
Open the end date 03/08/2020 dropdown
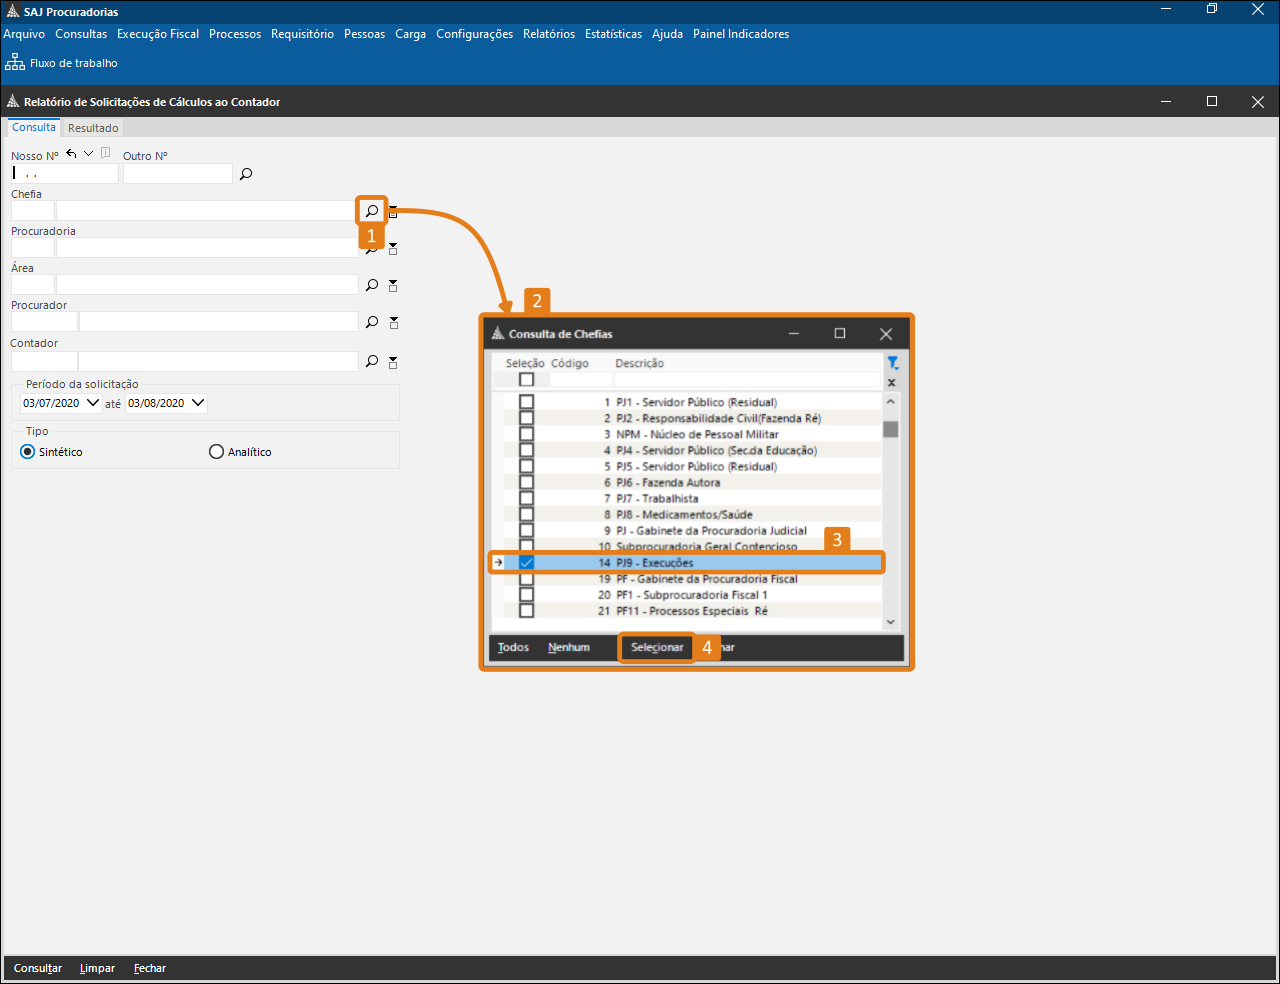click(x=197, y=403)
